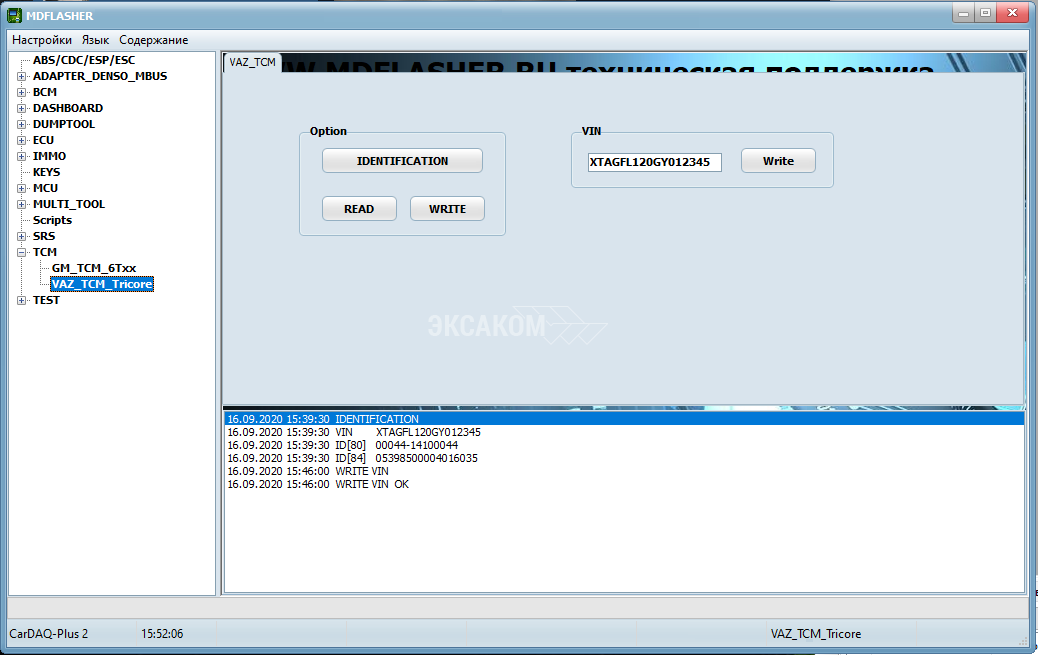Focus the VIN input field
This screenshot has height=655, width=1038.
[654, 162]
